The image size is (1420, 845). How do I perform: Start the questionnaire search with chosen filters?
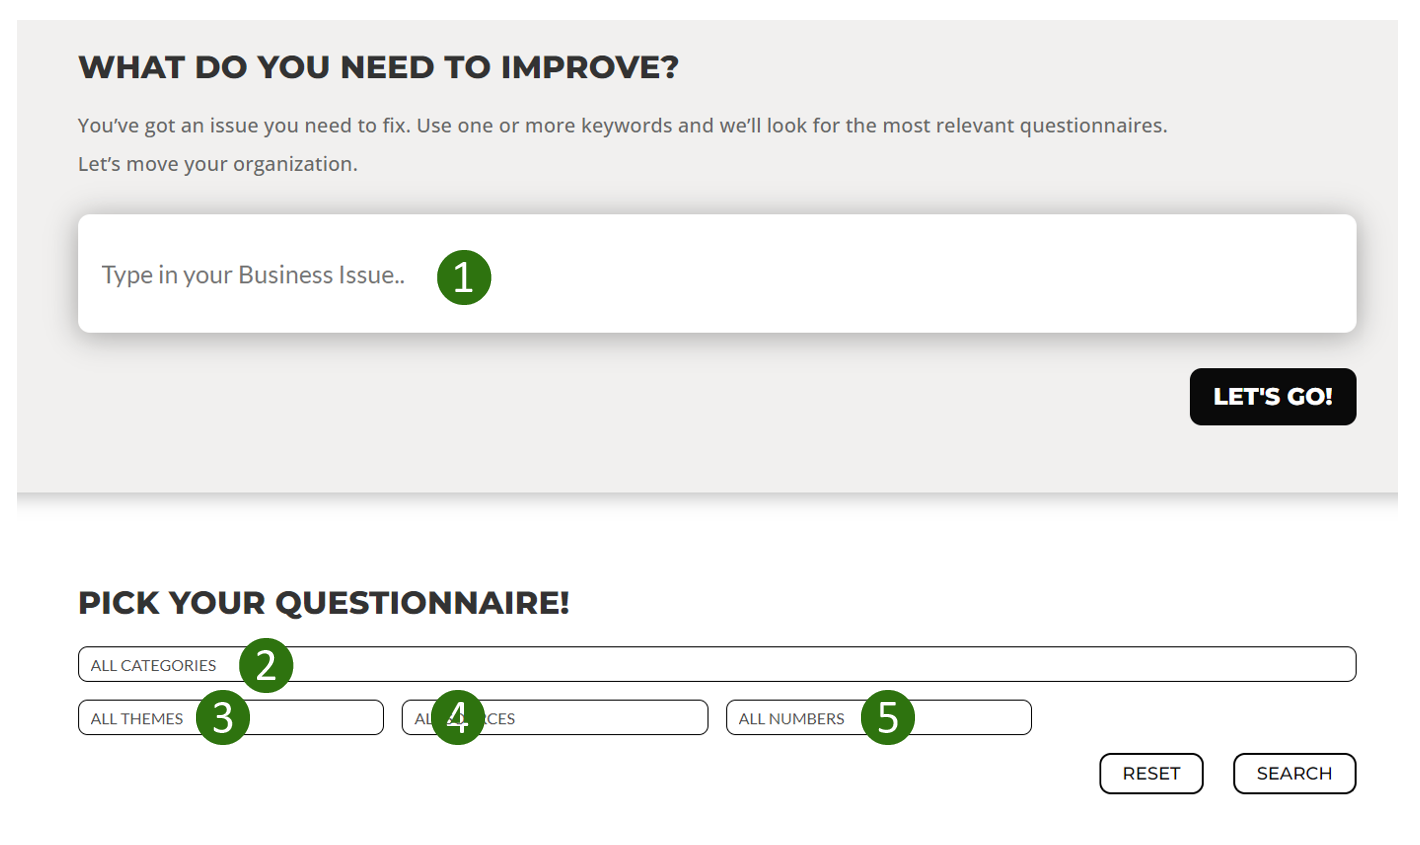[x=1295, y=773]
